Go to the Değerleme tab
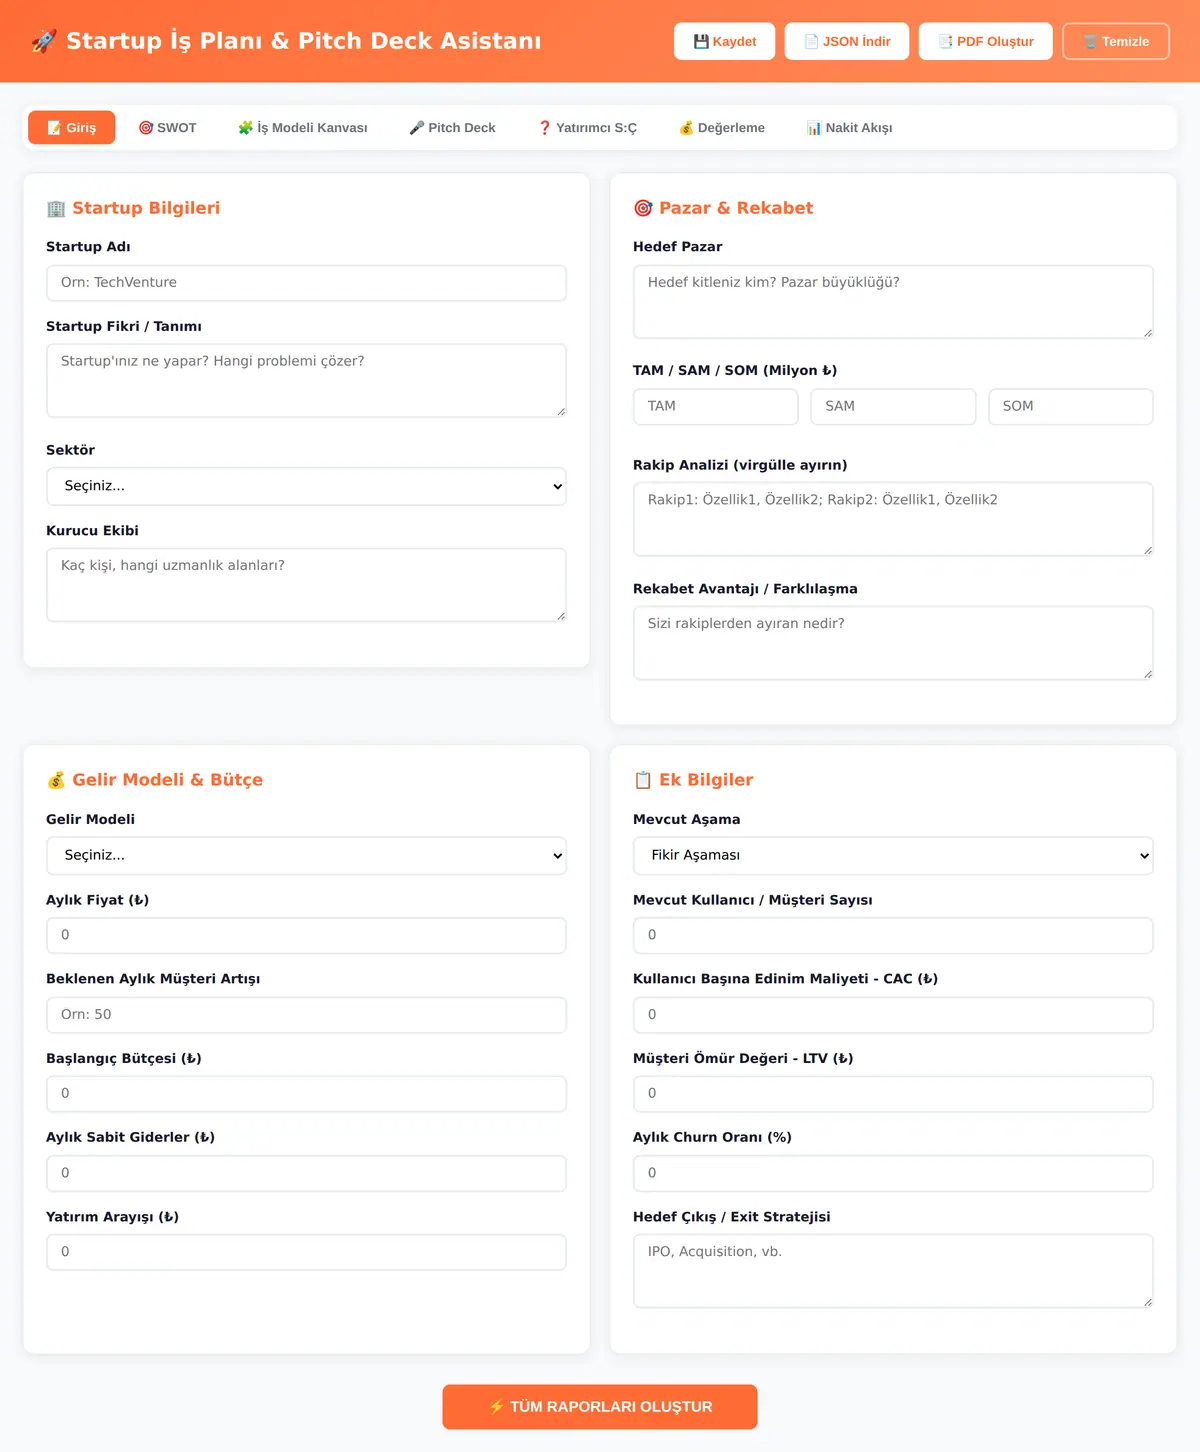Image resolution: width=1200 pixels, height=1452 pixels. tap(722, 128)
